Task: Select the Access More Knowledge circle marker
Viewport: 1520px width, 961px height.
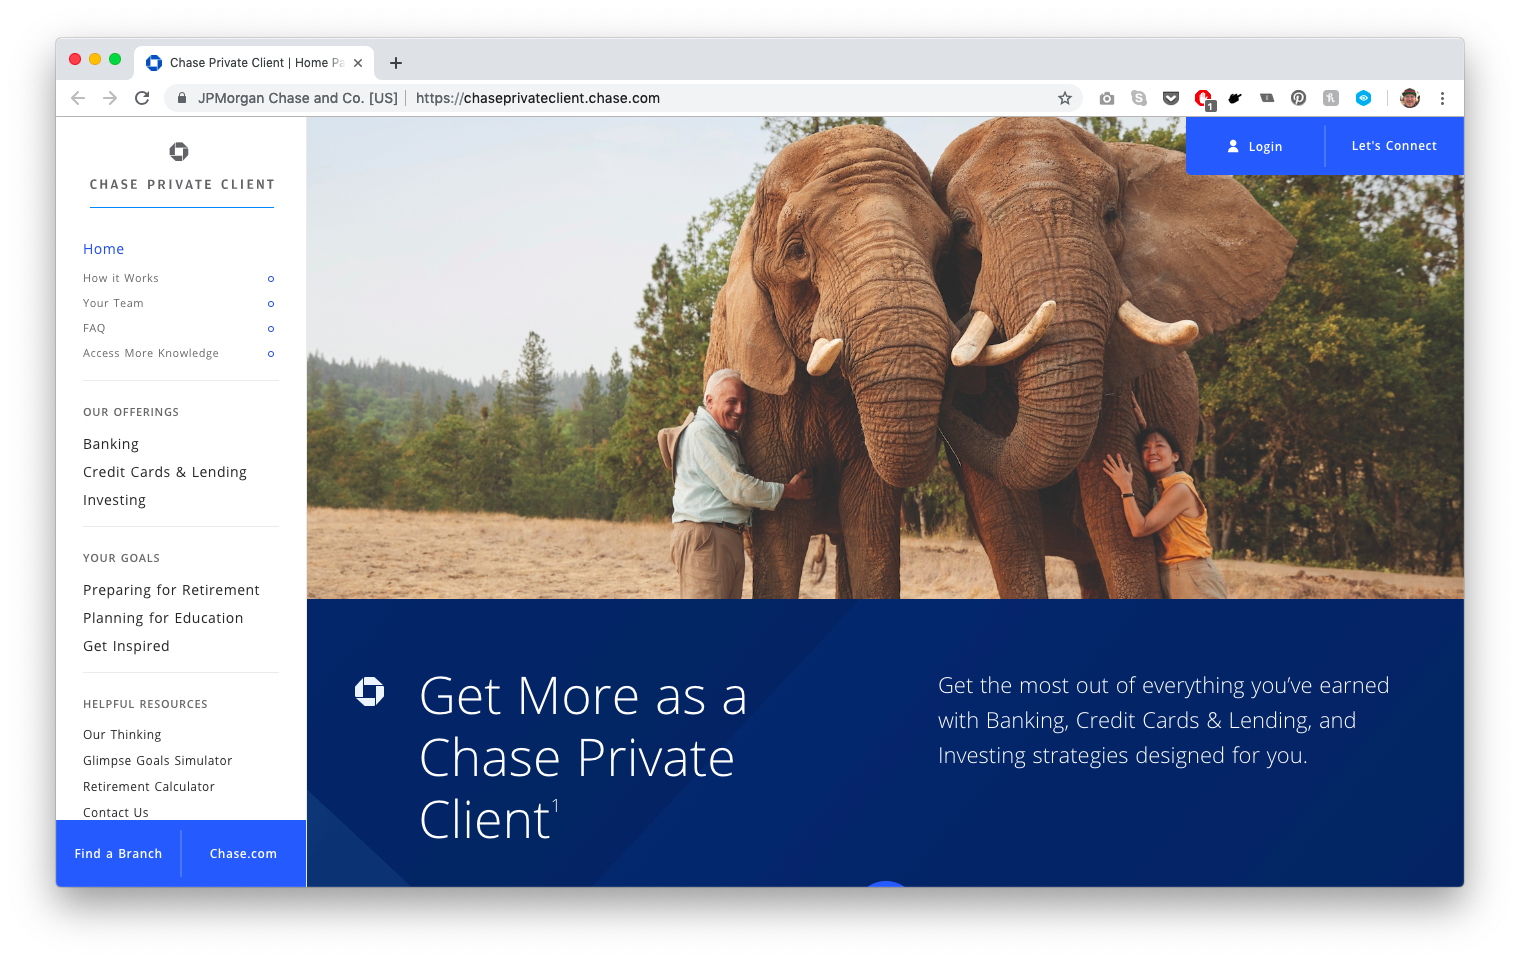Action: (x=271, y=354)
